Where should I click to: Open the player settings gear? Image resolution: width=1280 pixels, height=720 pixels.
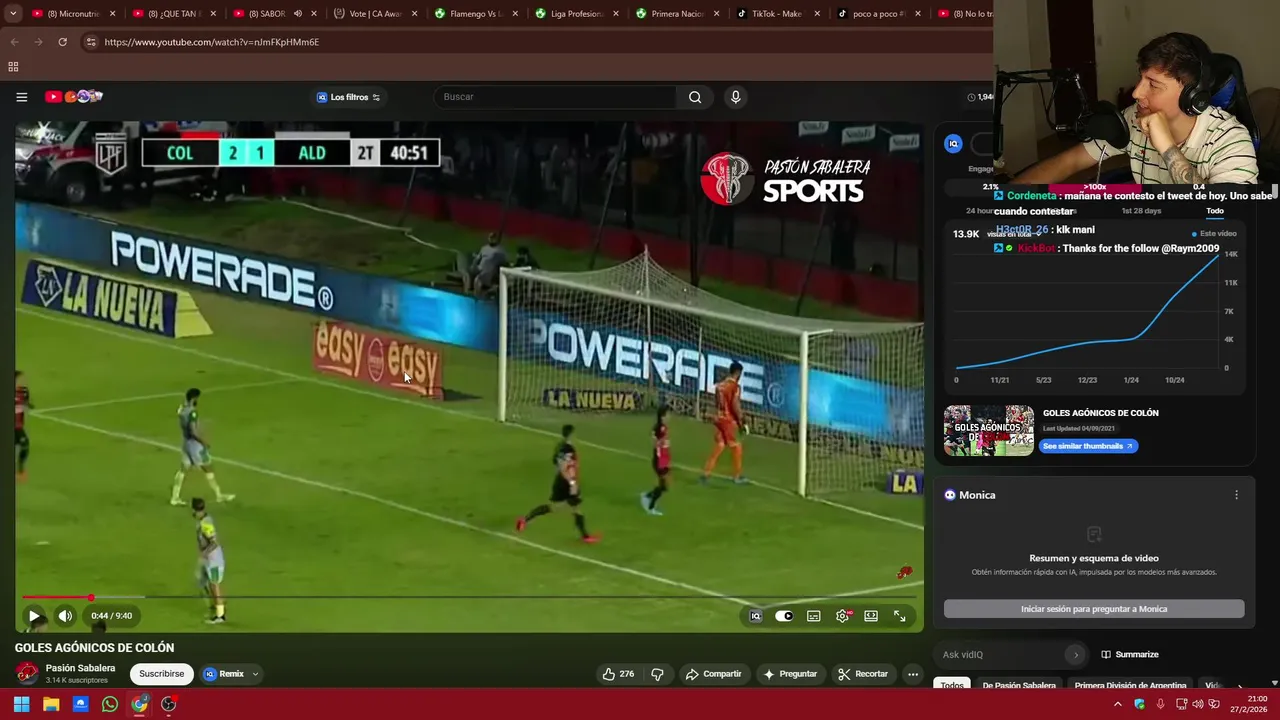843,616
